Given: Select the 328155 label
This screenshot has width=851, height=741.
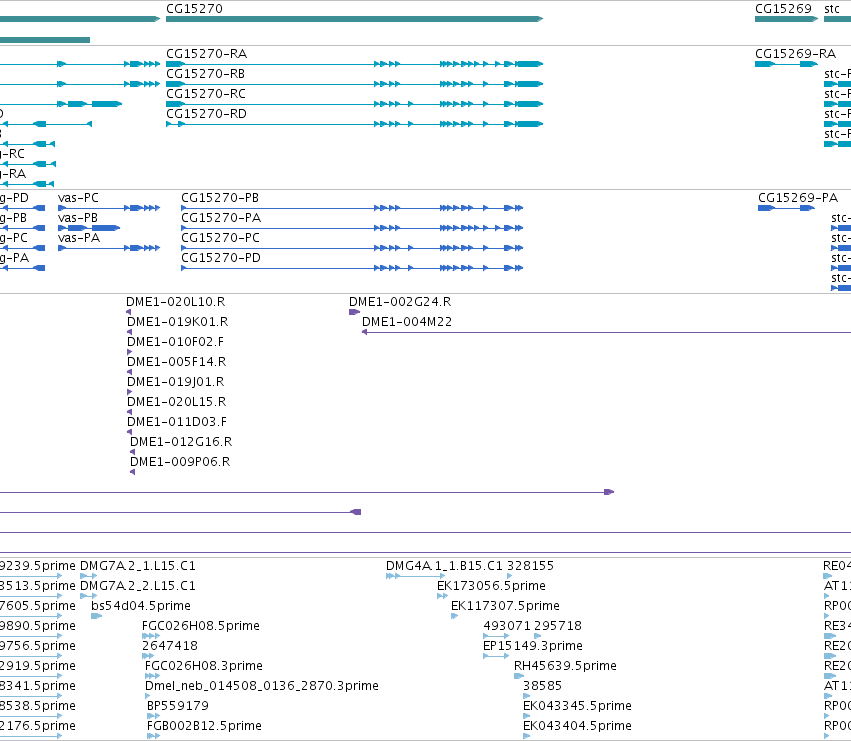Looking at the screenshot, I should [x=530, y=566].
